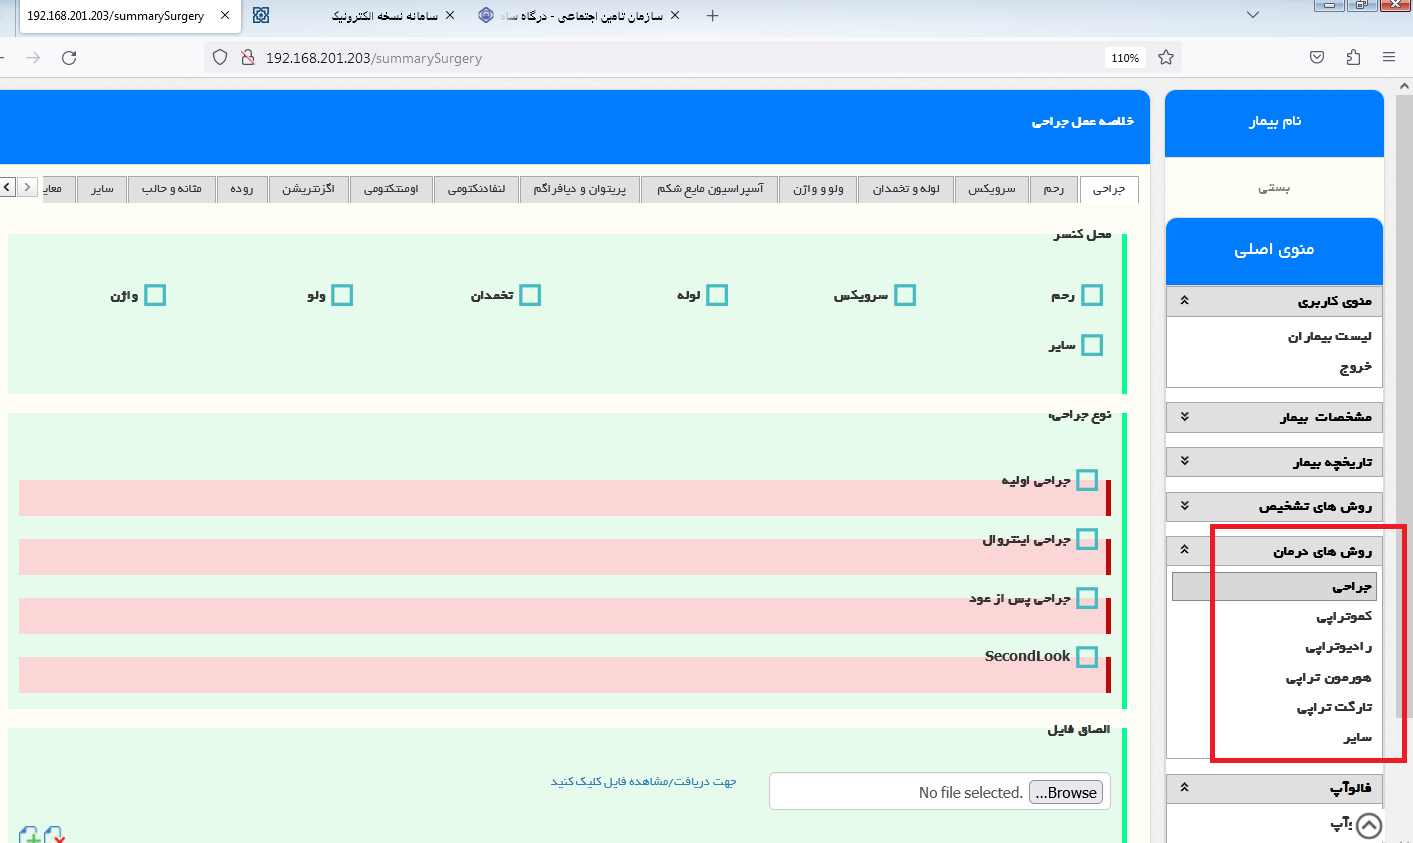Open a new browser tab with plus
The width and height of the screenshot is (1413, 843).
(712, 16)
